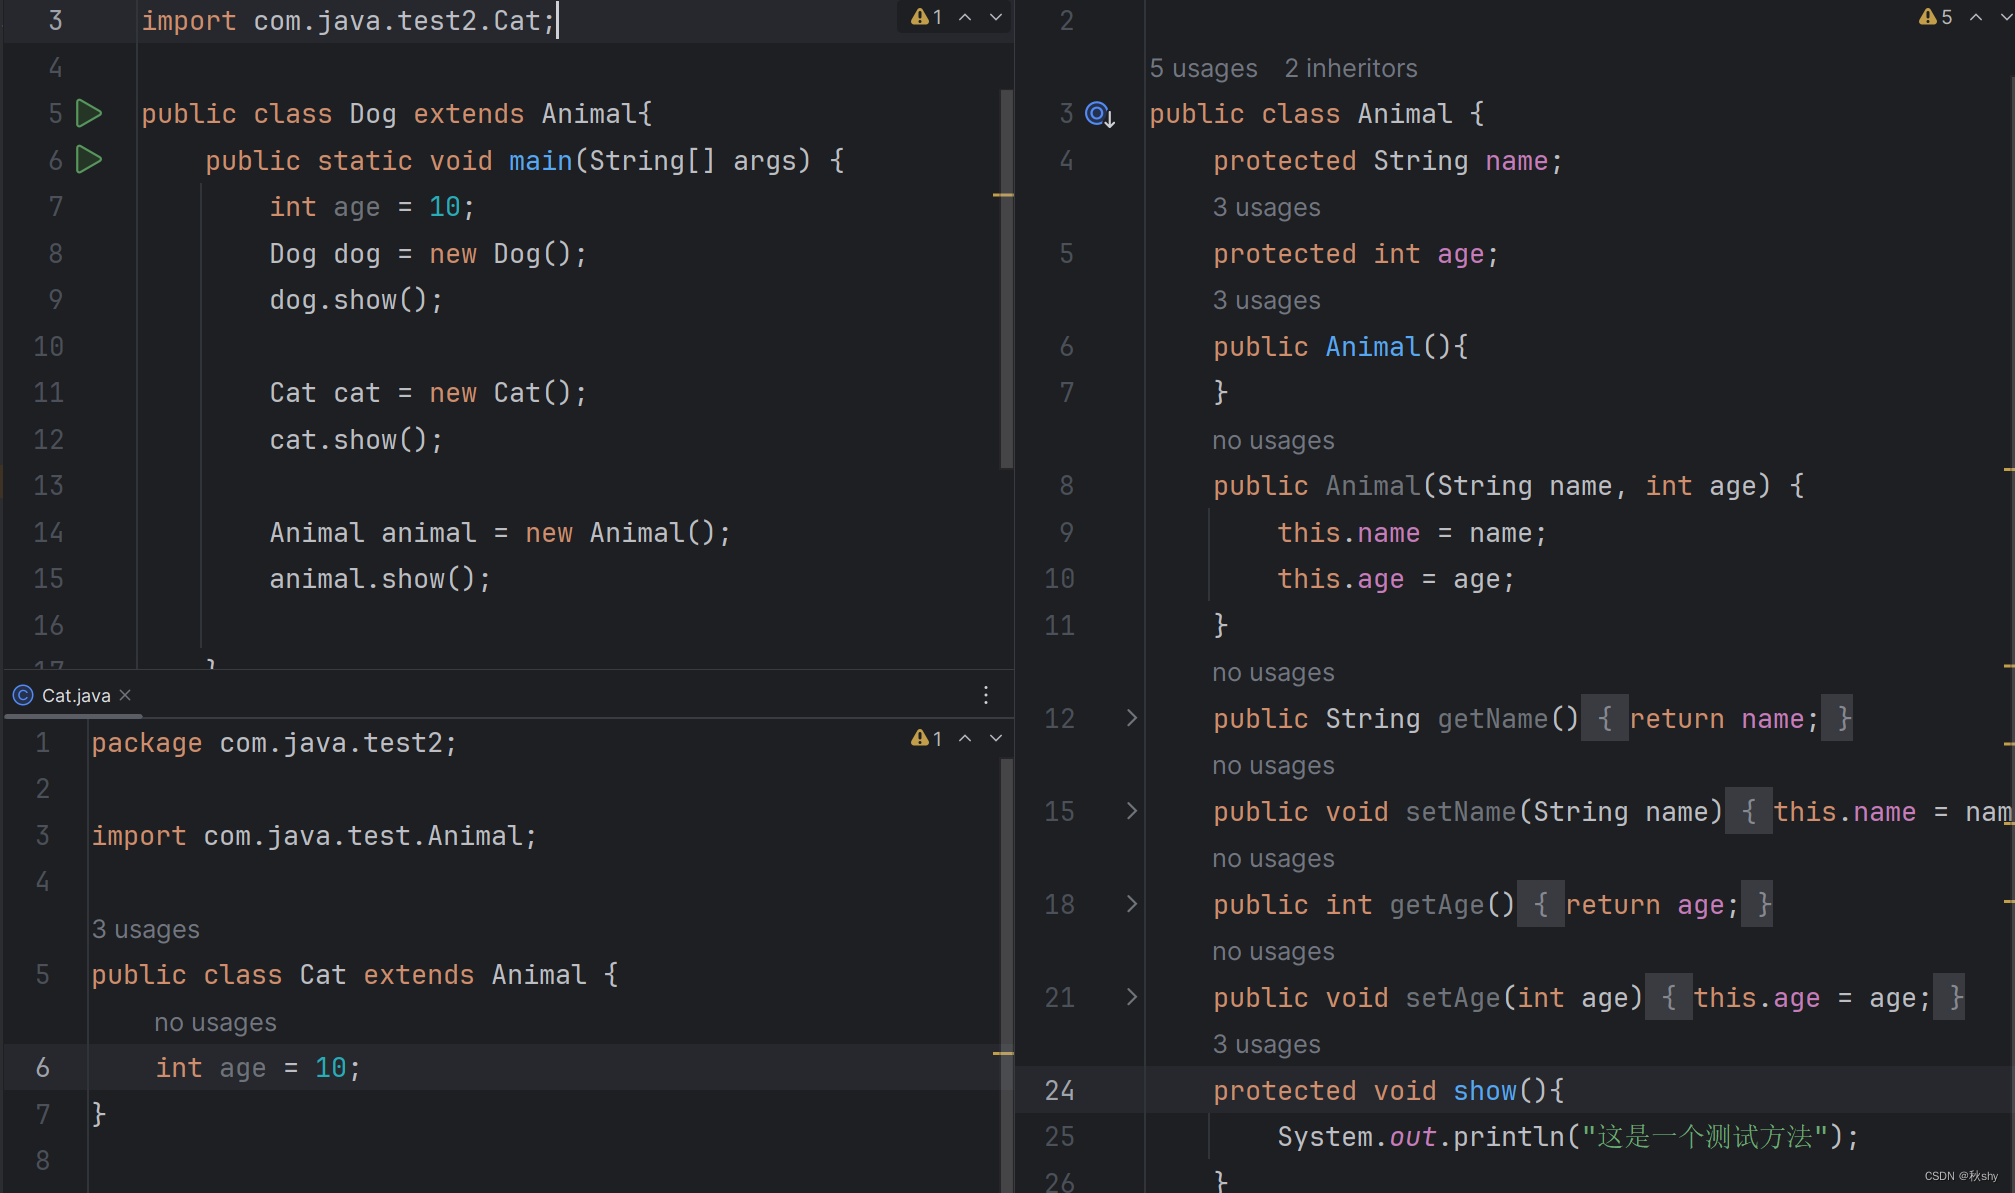The image size is (2015, 1193).
Task: Expand folded setName method body
Action: pos(1131,811)
